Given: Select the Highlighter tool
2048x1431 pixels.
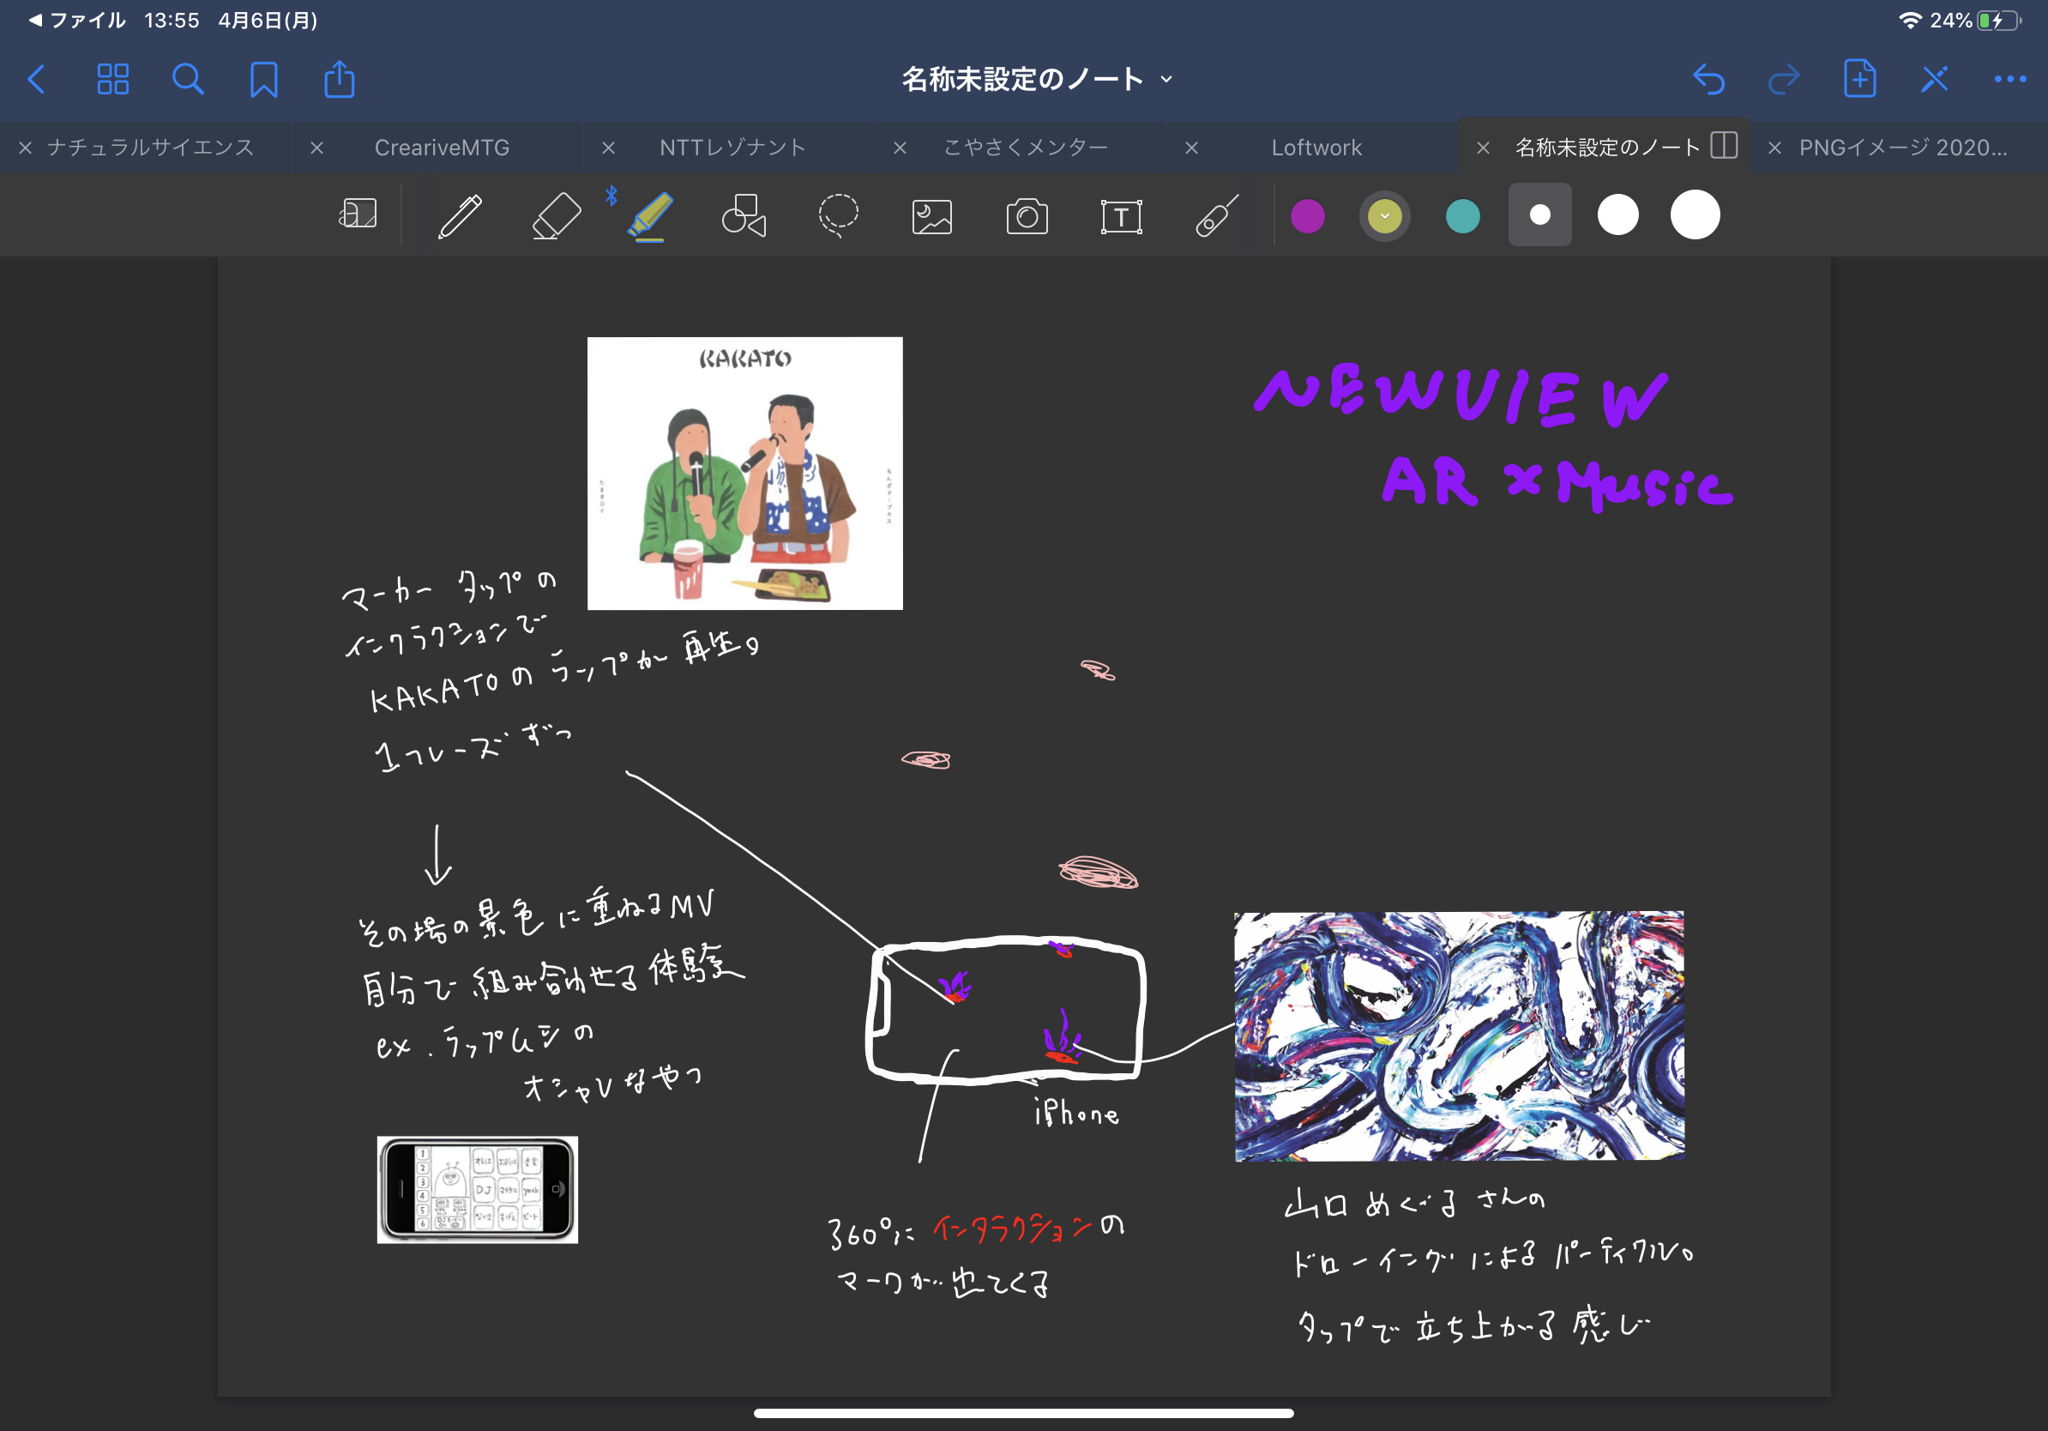Looking at the screenshot, I should [x=650, y=216].
